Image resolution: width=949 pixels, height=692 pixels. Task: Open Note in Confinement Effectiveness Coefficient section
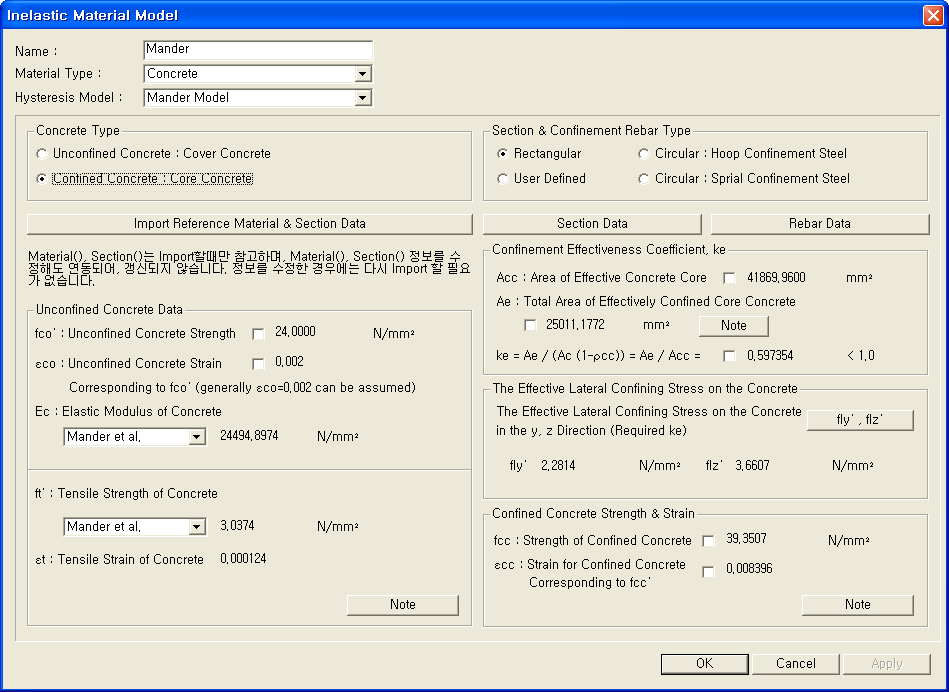[x=733, y=326]
